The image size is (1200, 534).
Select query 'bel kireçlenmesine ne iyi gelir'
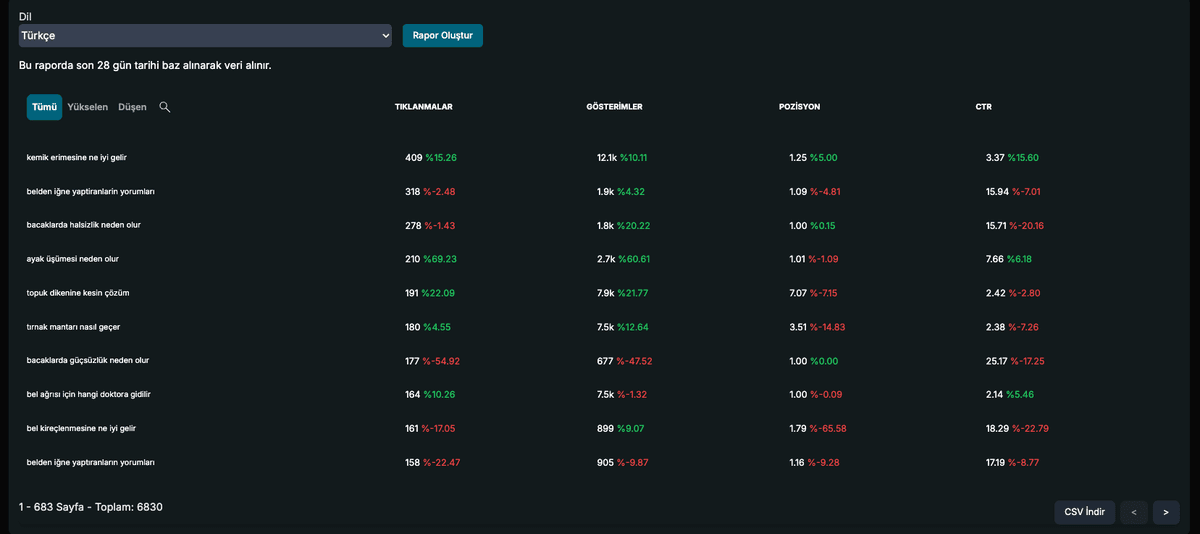coord(81,428)
